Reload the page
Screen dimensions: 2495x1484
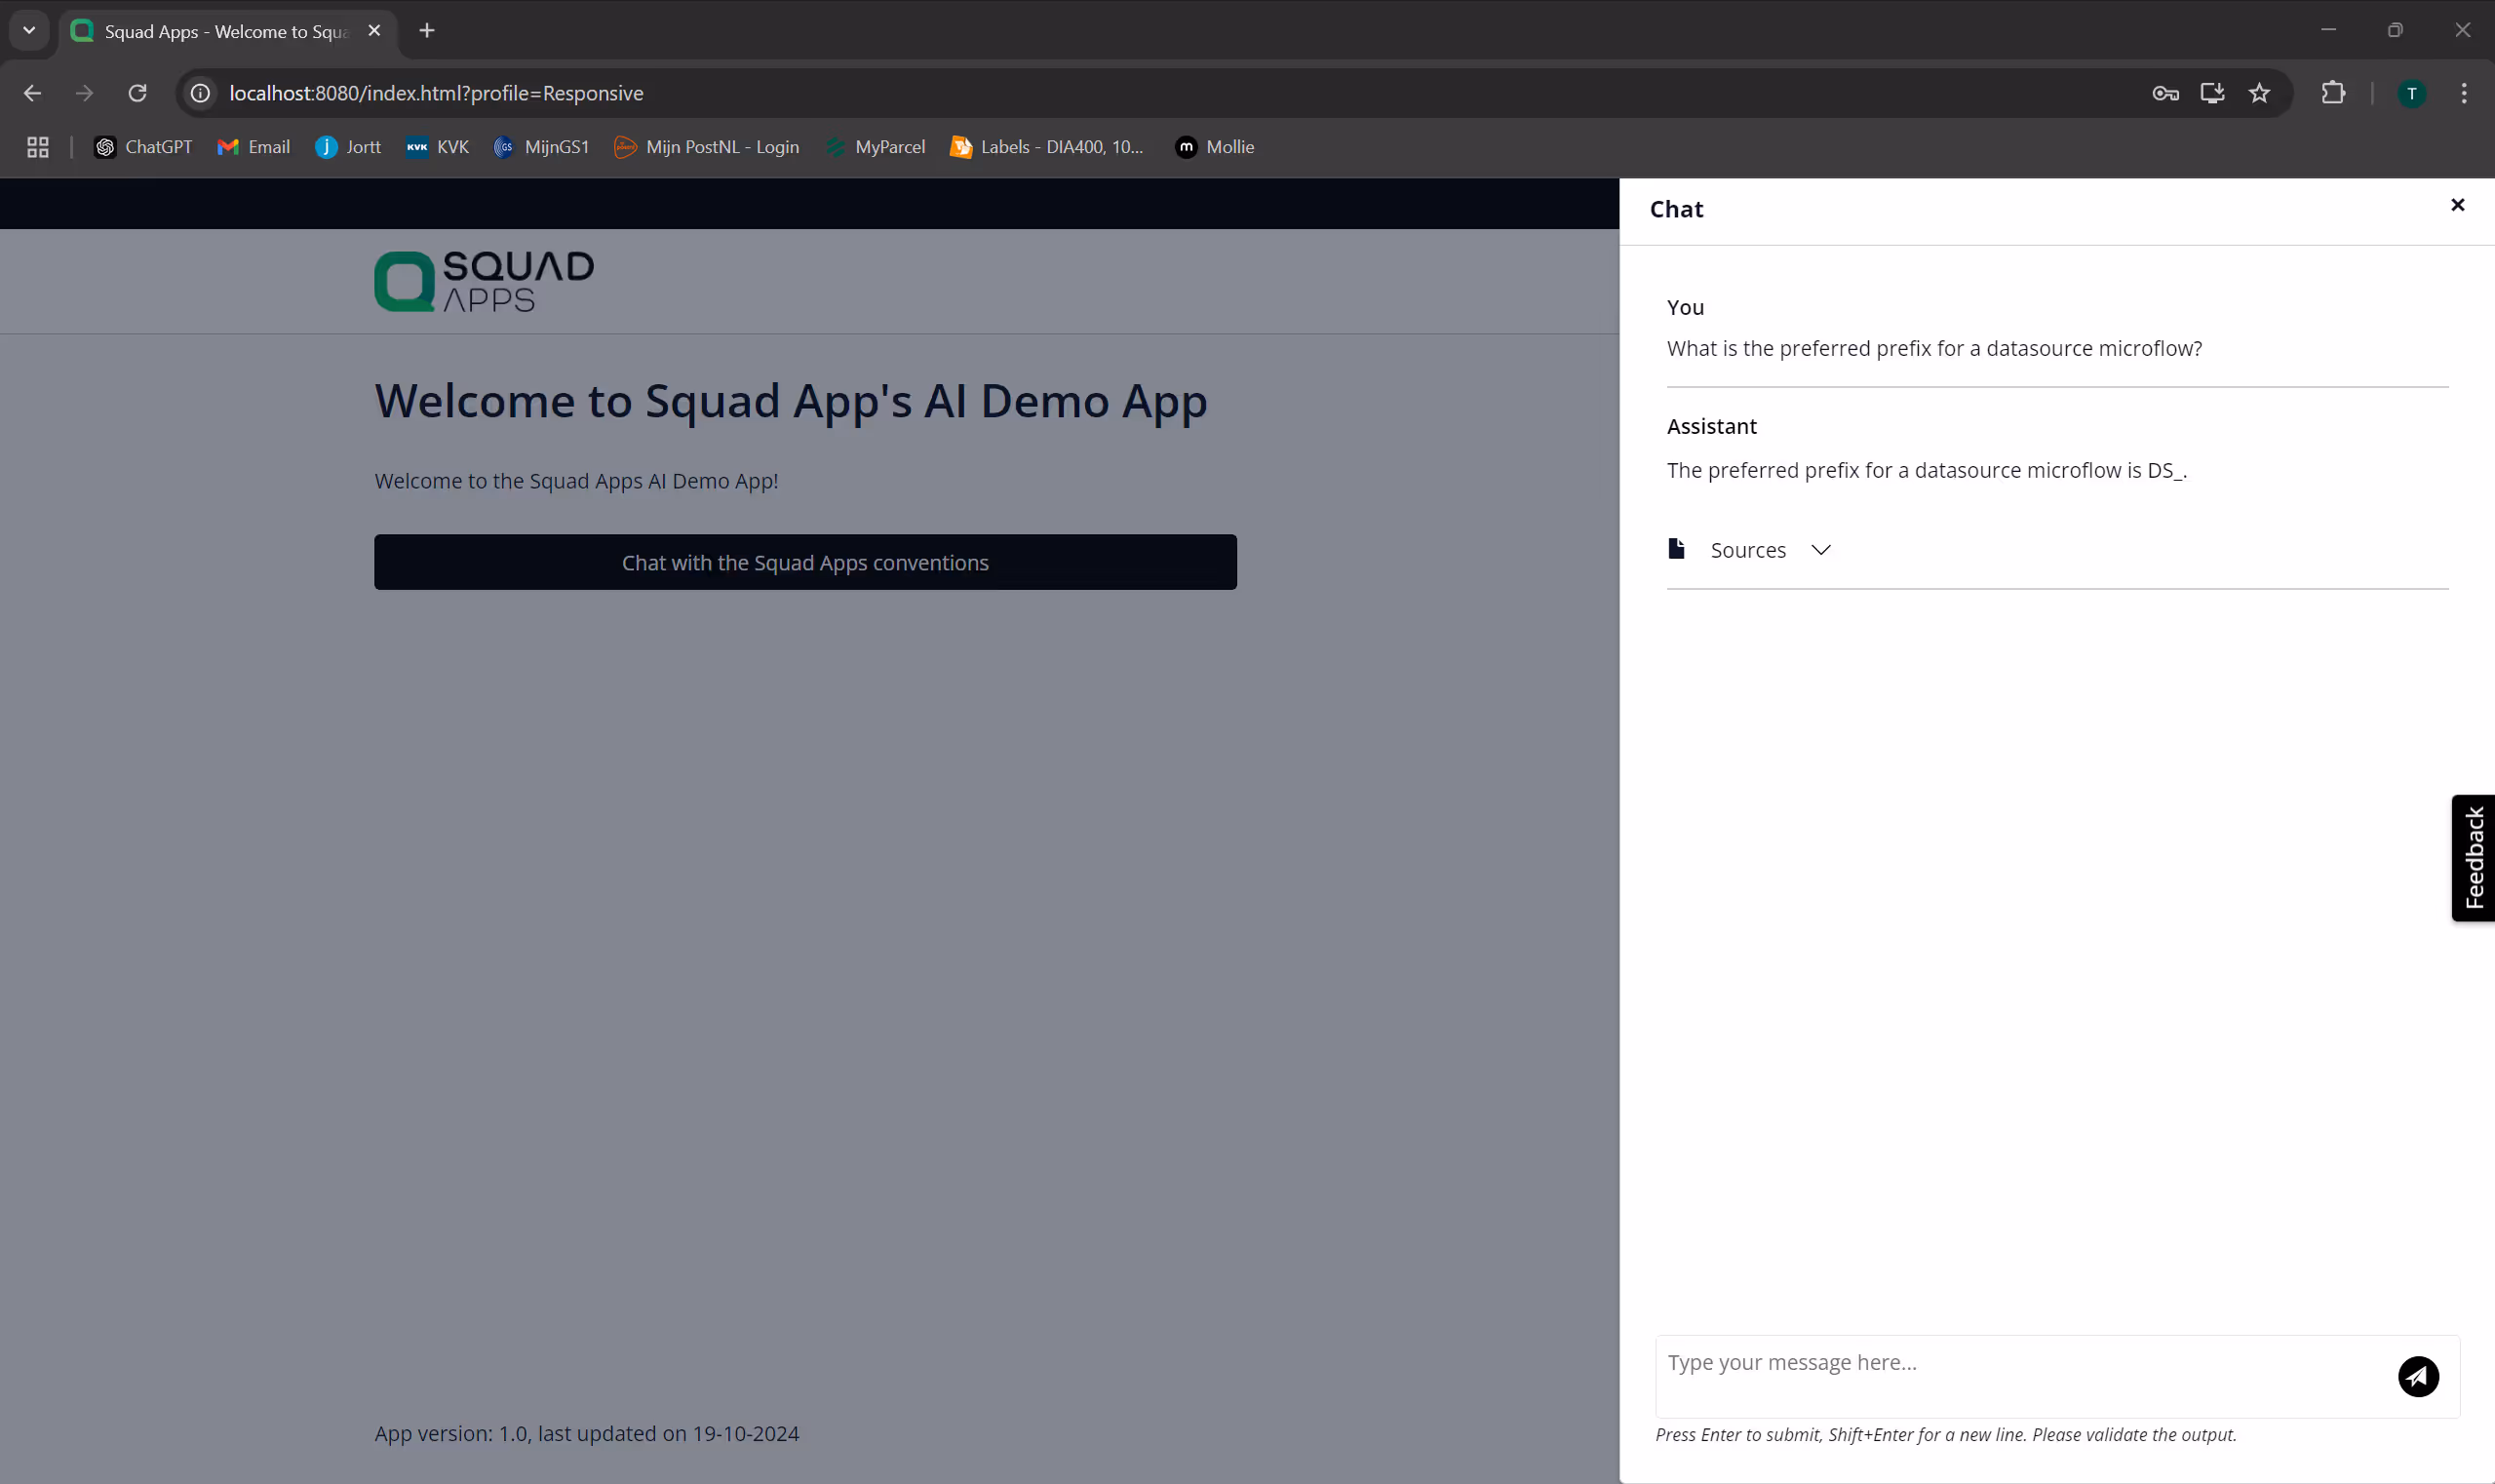click(x=138, y=93)
